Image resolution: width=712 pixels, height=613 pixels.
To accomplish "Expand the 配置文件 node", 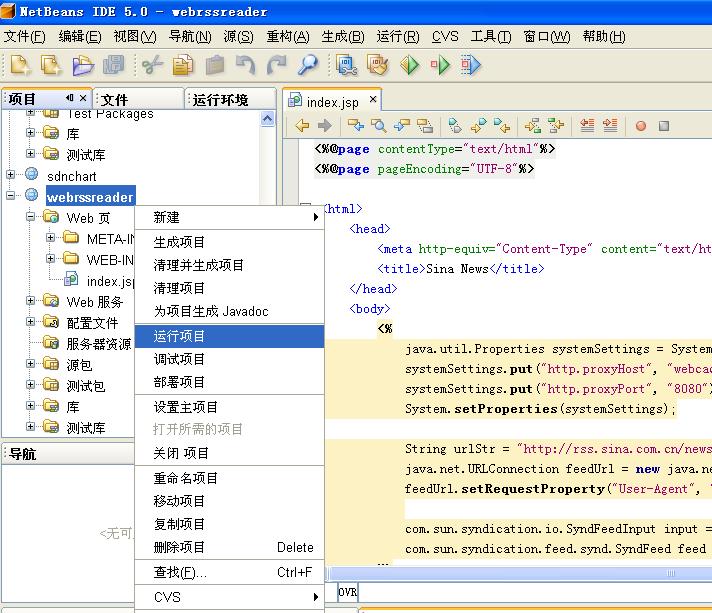I will tap(30, 321).
